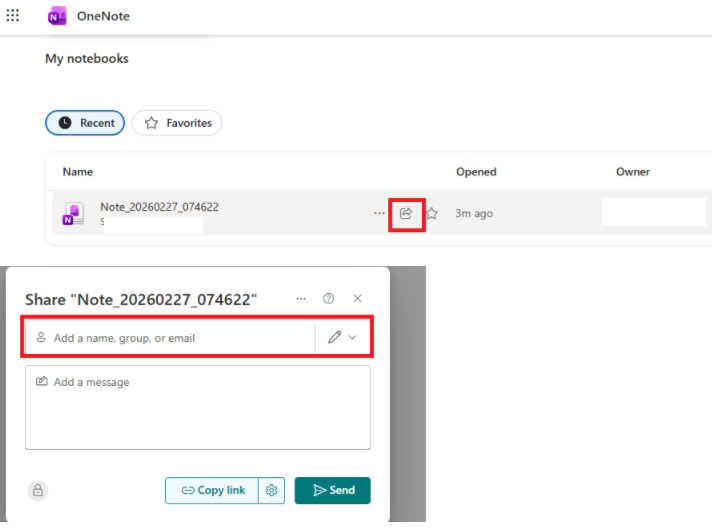The height and width of the screenshot is (532, 712).
Task: Click the 'Add a message' box
Action: (198, 408)
